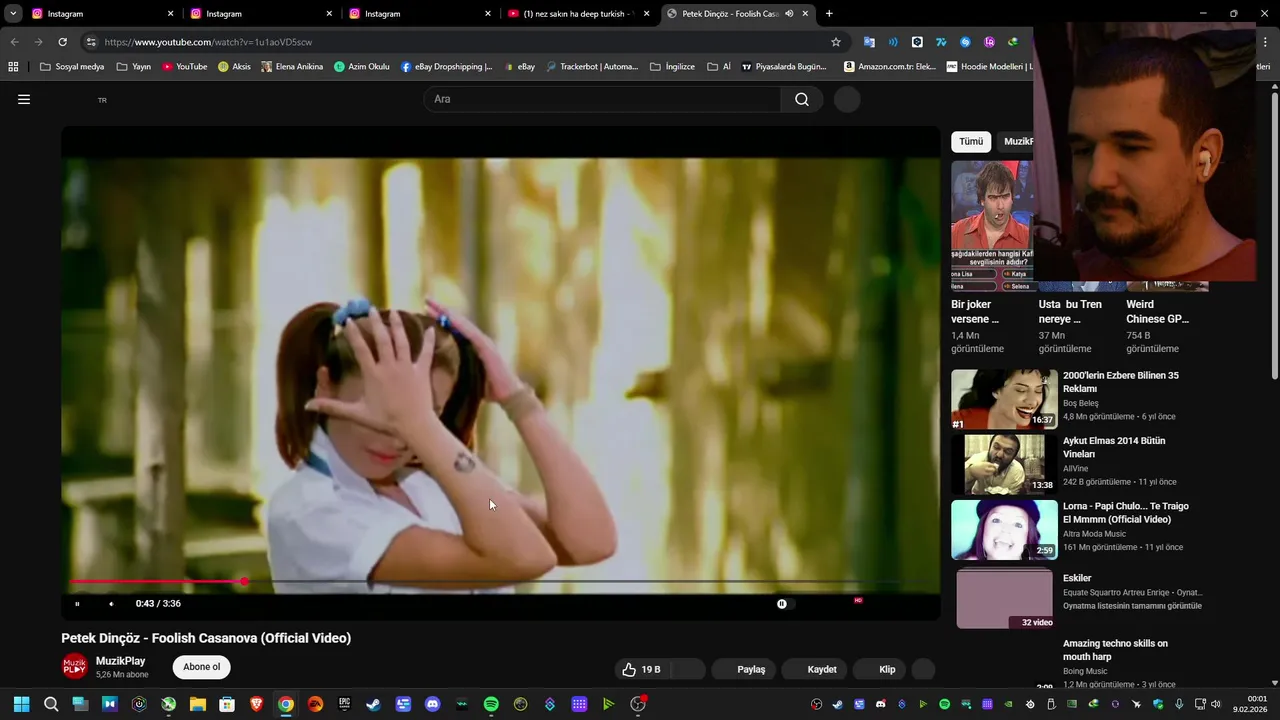Mute the video using the volume icon
Viewport: 1280px width, 720px height.
[111, 603]
